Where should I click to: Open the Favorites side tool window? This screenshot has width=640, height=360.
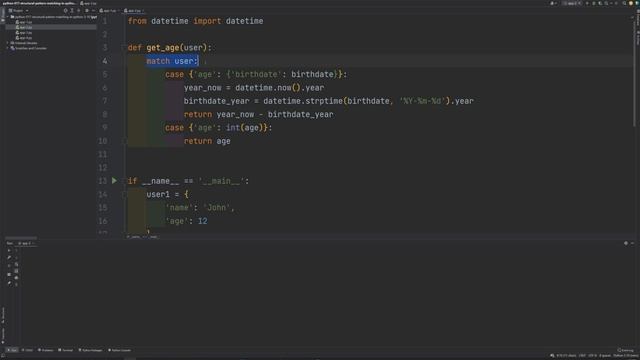tap(3, 336)
